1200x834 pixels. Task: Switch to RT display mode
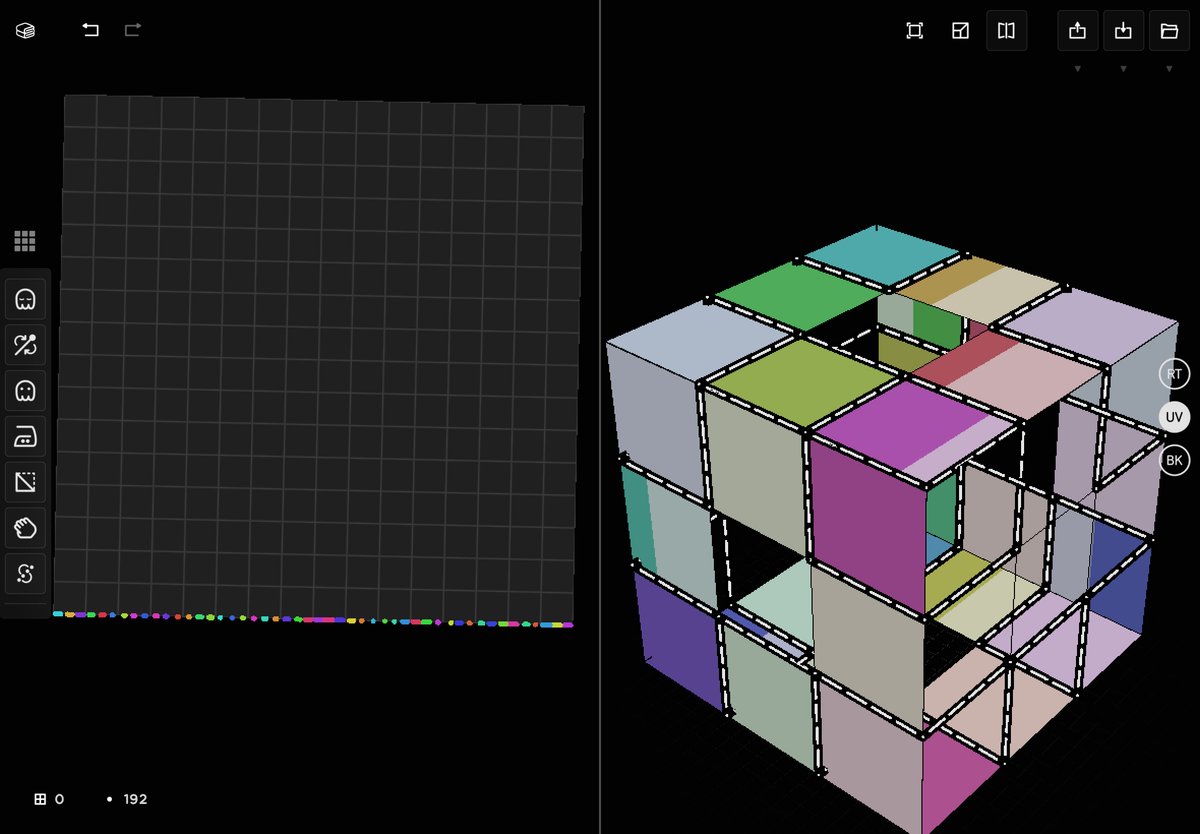pyautogui.click(x=1174, y=374)
